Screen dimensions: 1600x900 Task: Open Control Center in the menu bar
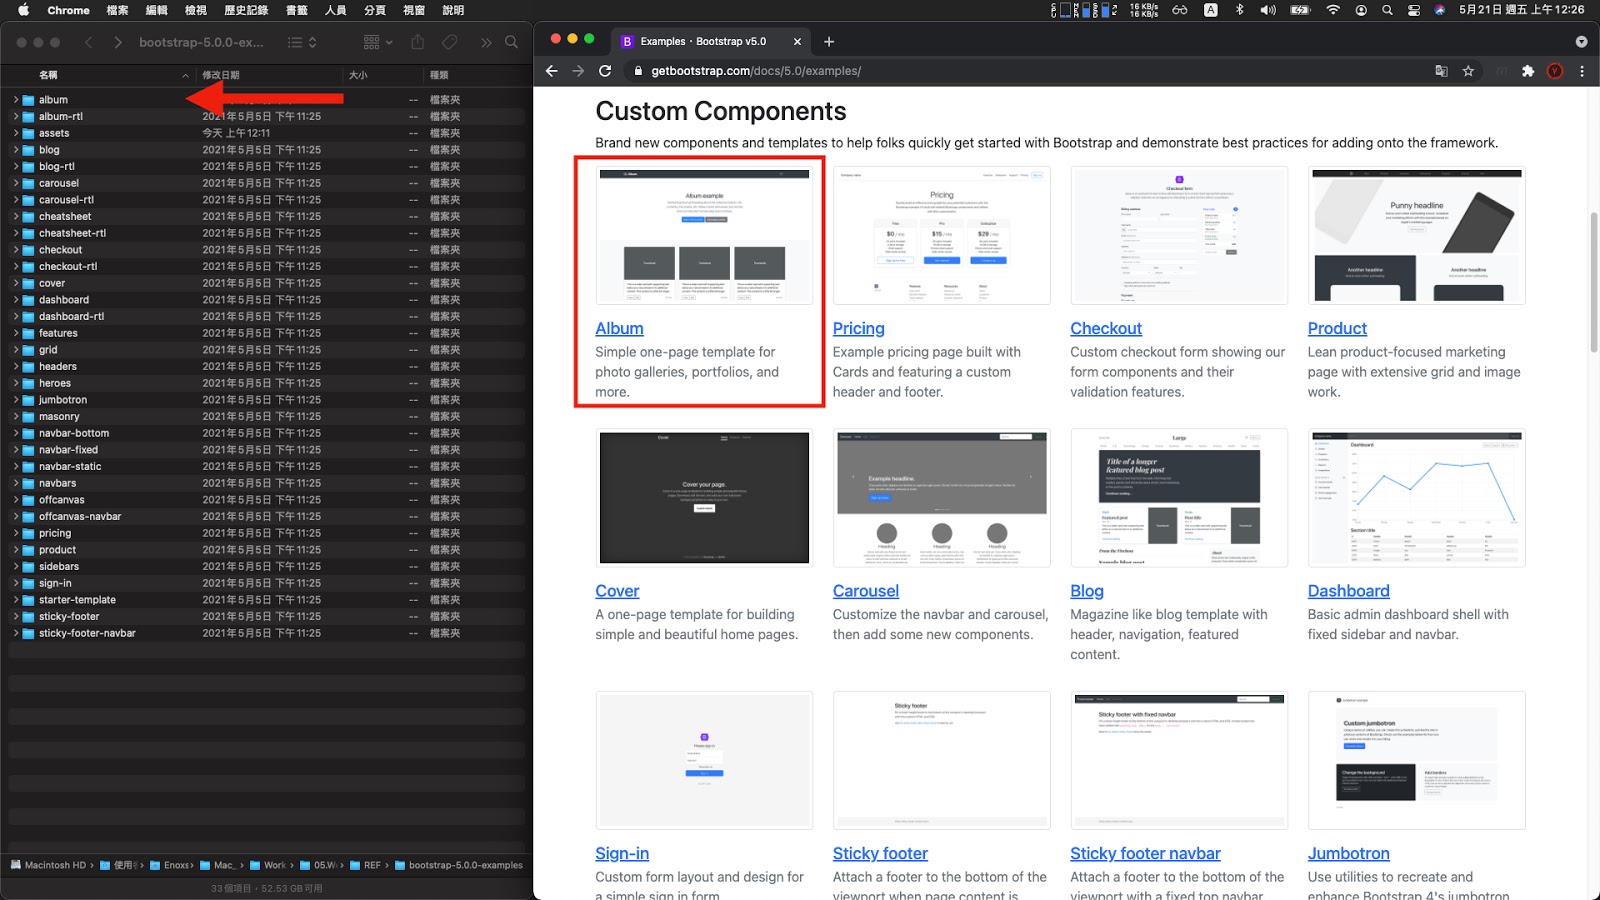pos(1414,10)
